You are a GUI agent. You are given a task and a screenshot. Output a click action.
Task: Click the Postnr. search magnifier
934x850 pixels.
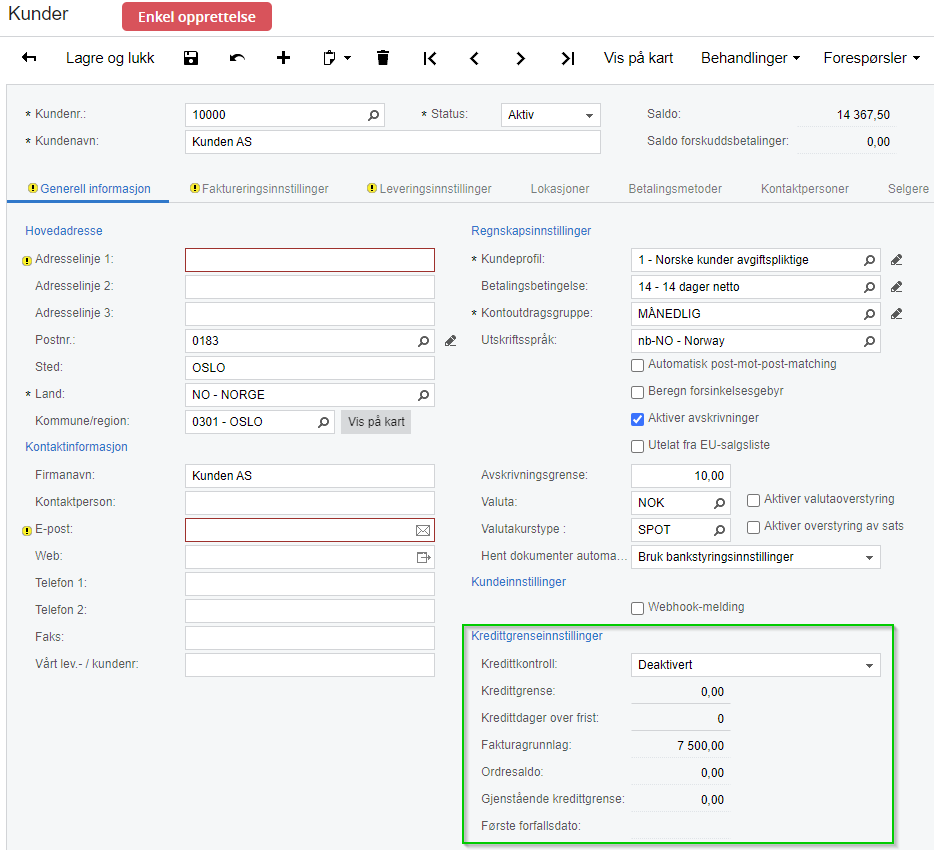(x=423, y=341)
